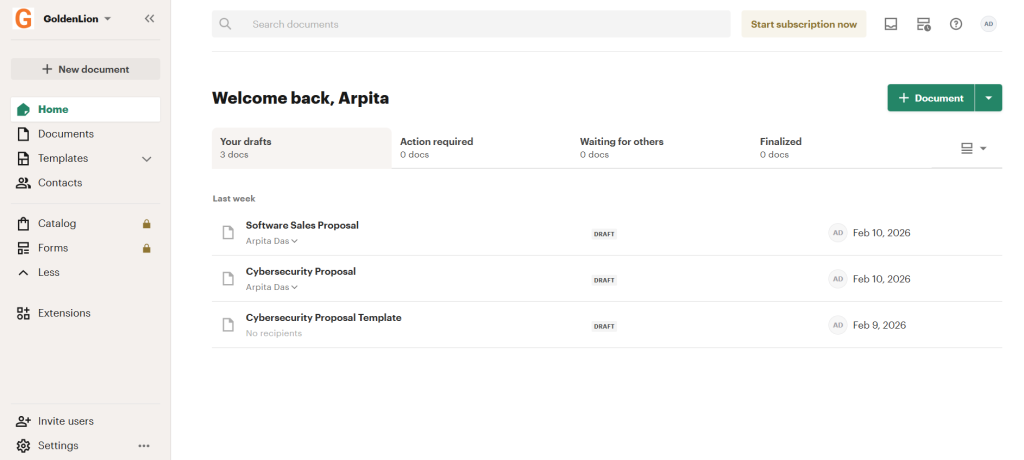
Task: Click the AD avatar in Software Sales Proposal row
Action: pos(838,233)
